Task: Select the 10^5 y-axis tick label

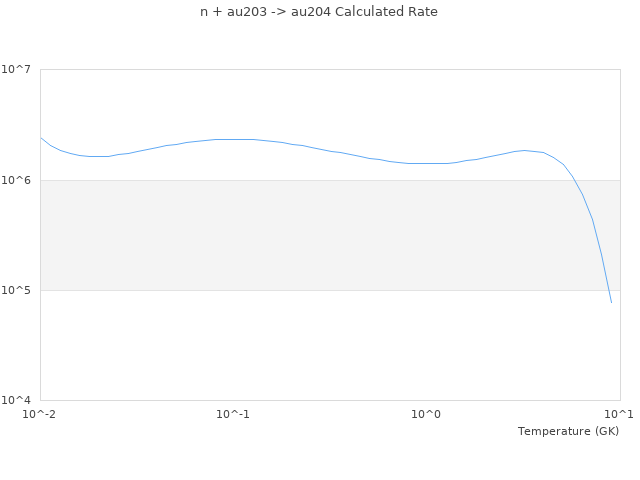Action: pos(19,290)
